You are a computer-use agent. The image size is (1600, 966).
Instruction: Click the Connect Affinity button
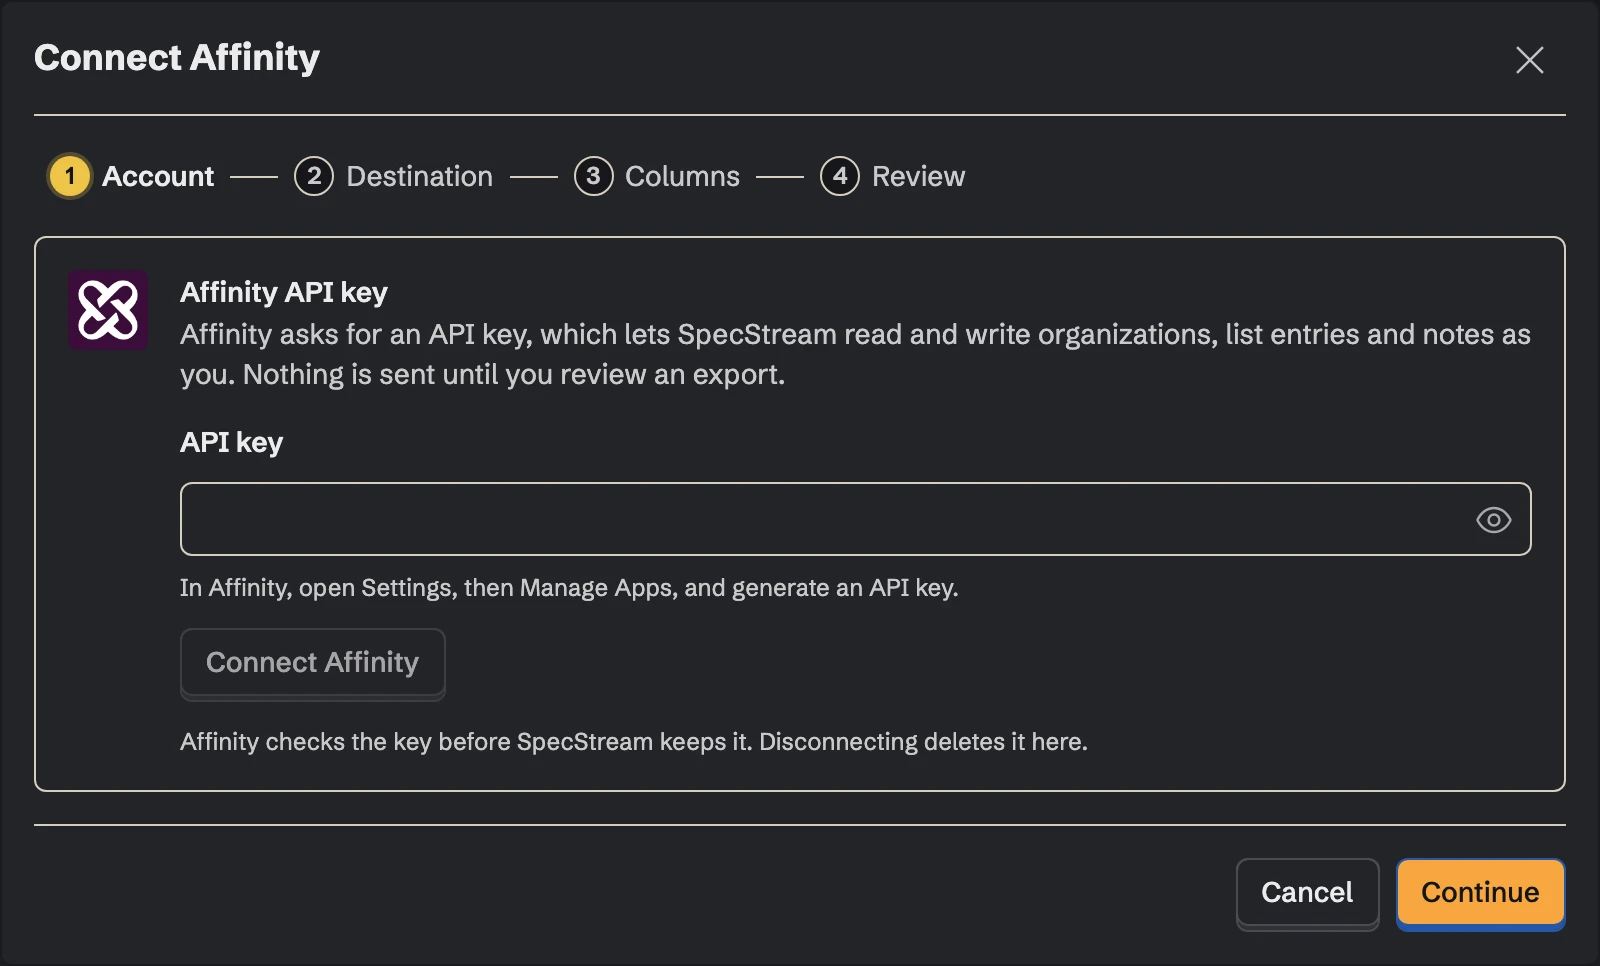pos(312,662)
